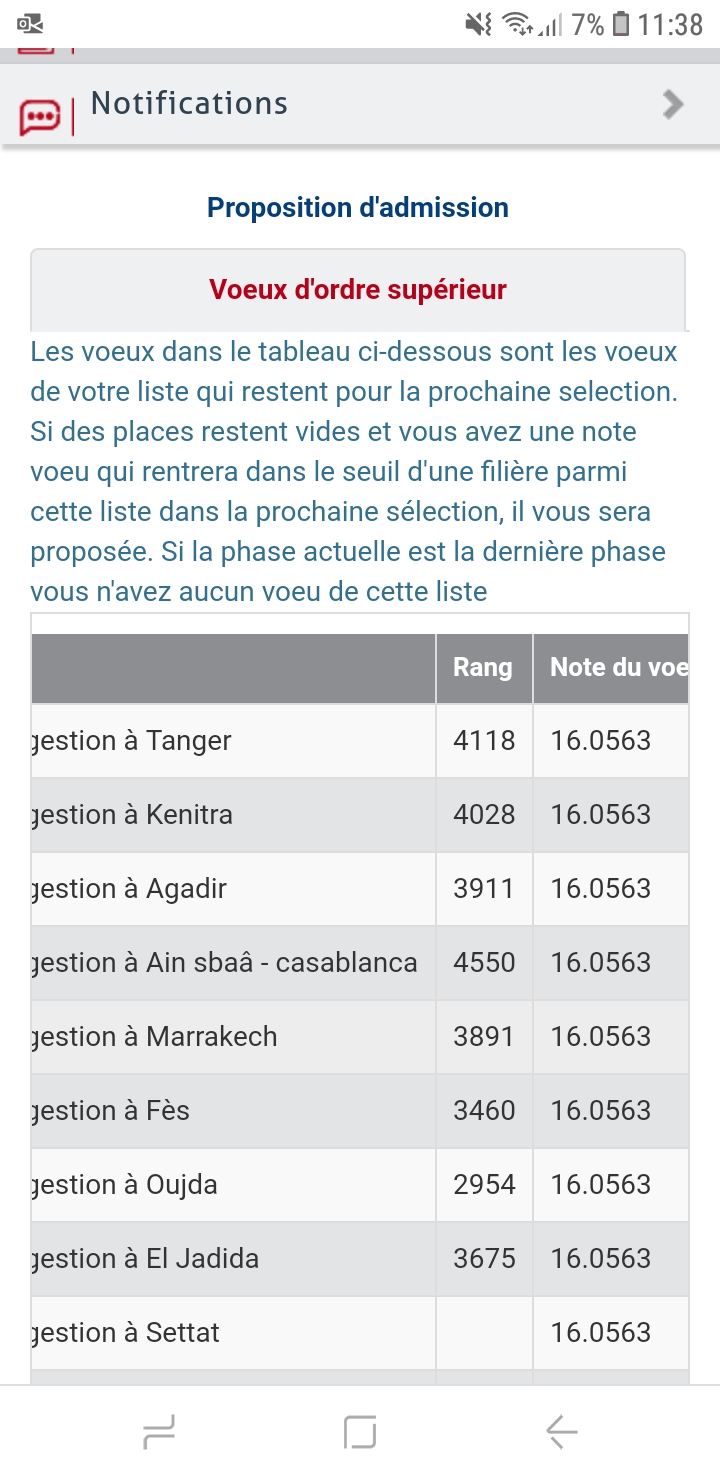Select the Voeux d'ordre supérieur tab
The image size is (720, 1480).
click(358, 290)
